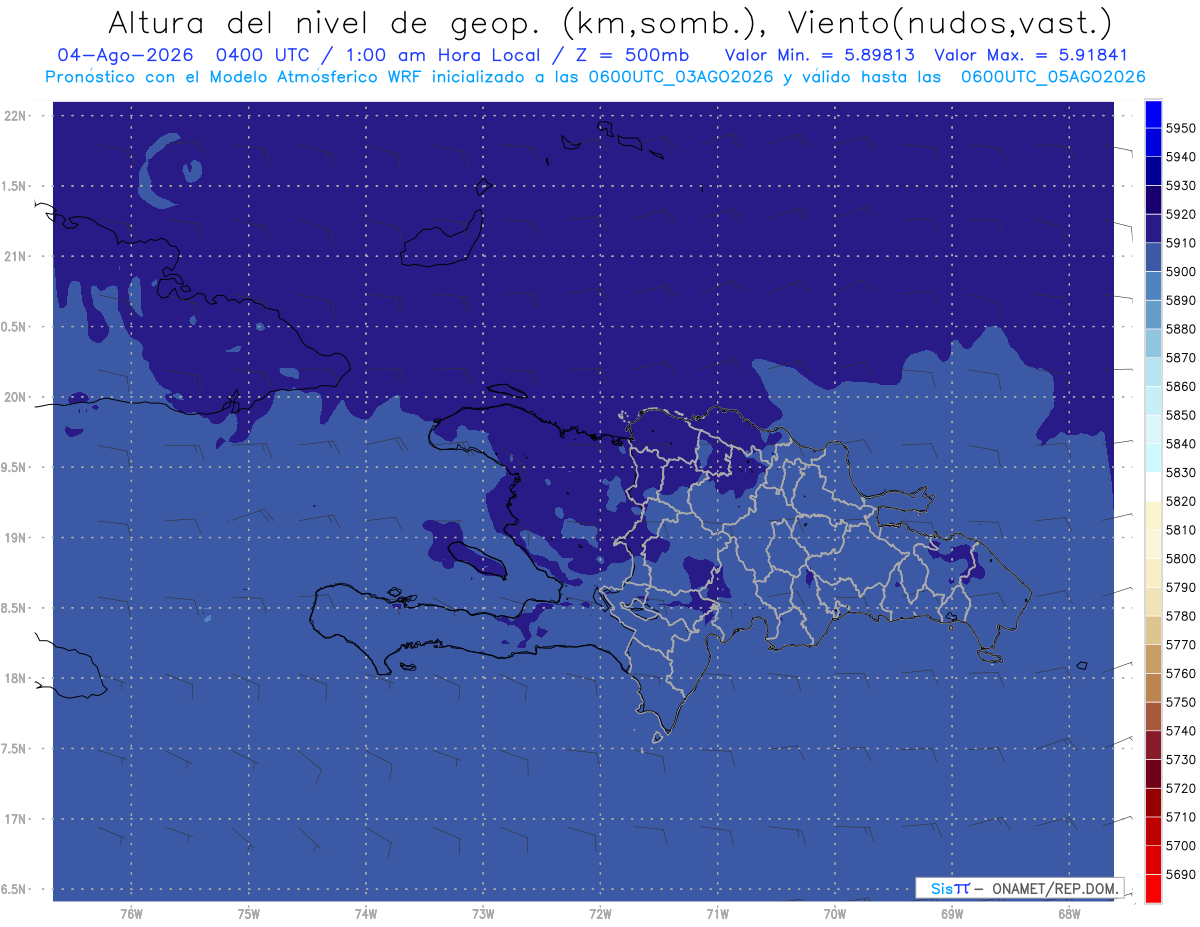Click the '5820' color scale value
This screenshot has height=927, width=1200.
tap(1180, 501)
